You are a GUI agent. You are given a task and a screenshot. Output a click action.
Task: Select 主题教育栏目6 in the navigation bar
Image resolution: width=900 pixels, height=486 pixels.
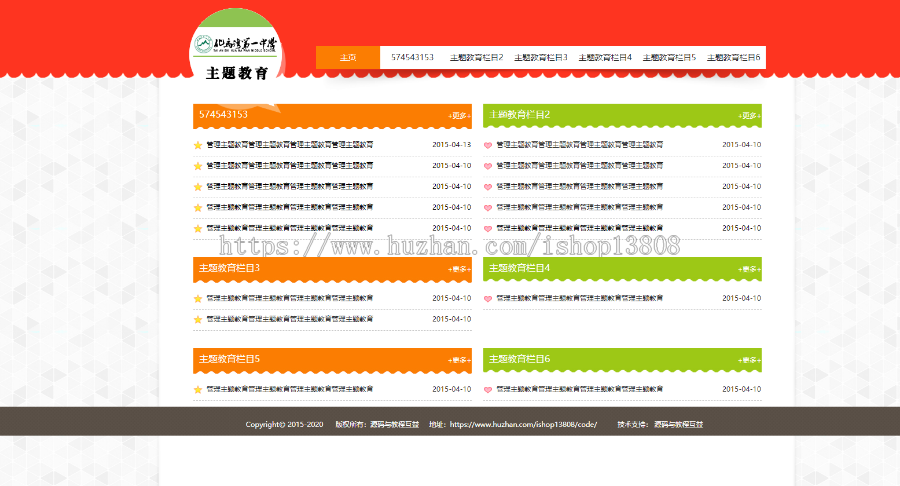(734, 57)
